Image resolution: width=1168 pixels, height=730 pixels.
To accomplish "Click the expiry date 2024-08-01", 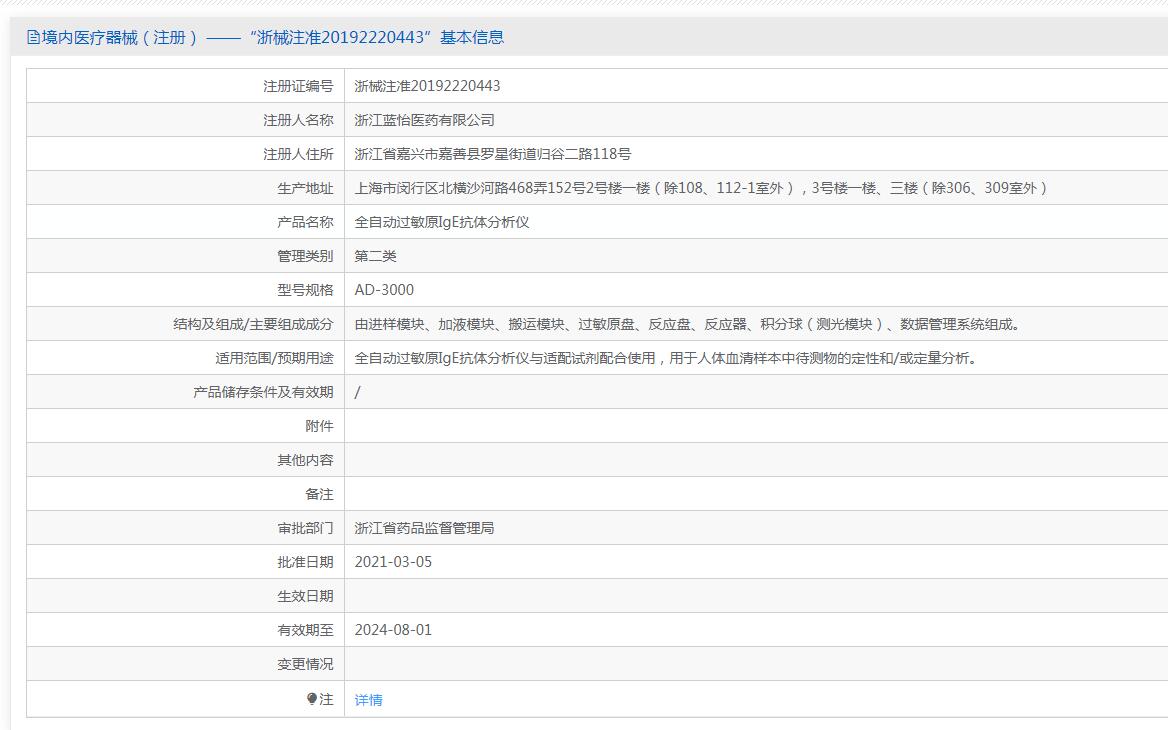I will (393, 630).
